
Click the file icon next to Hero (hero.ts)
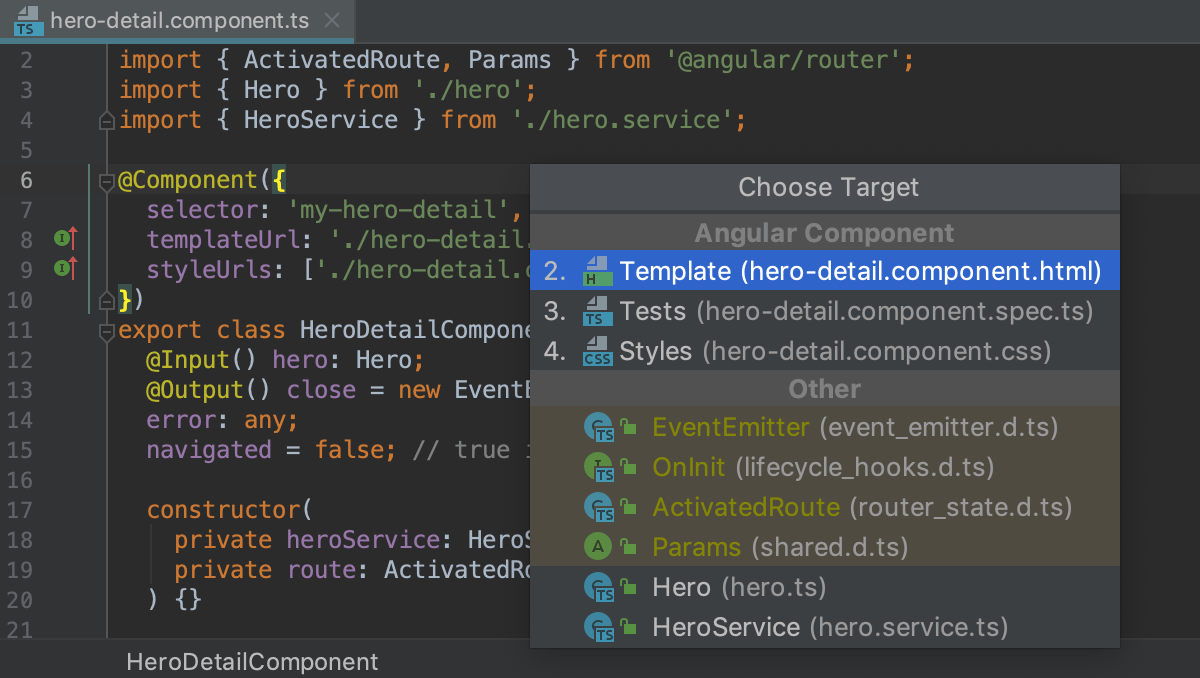pos(597,587)
